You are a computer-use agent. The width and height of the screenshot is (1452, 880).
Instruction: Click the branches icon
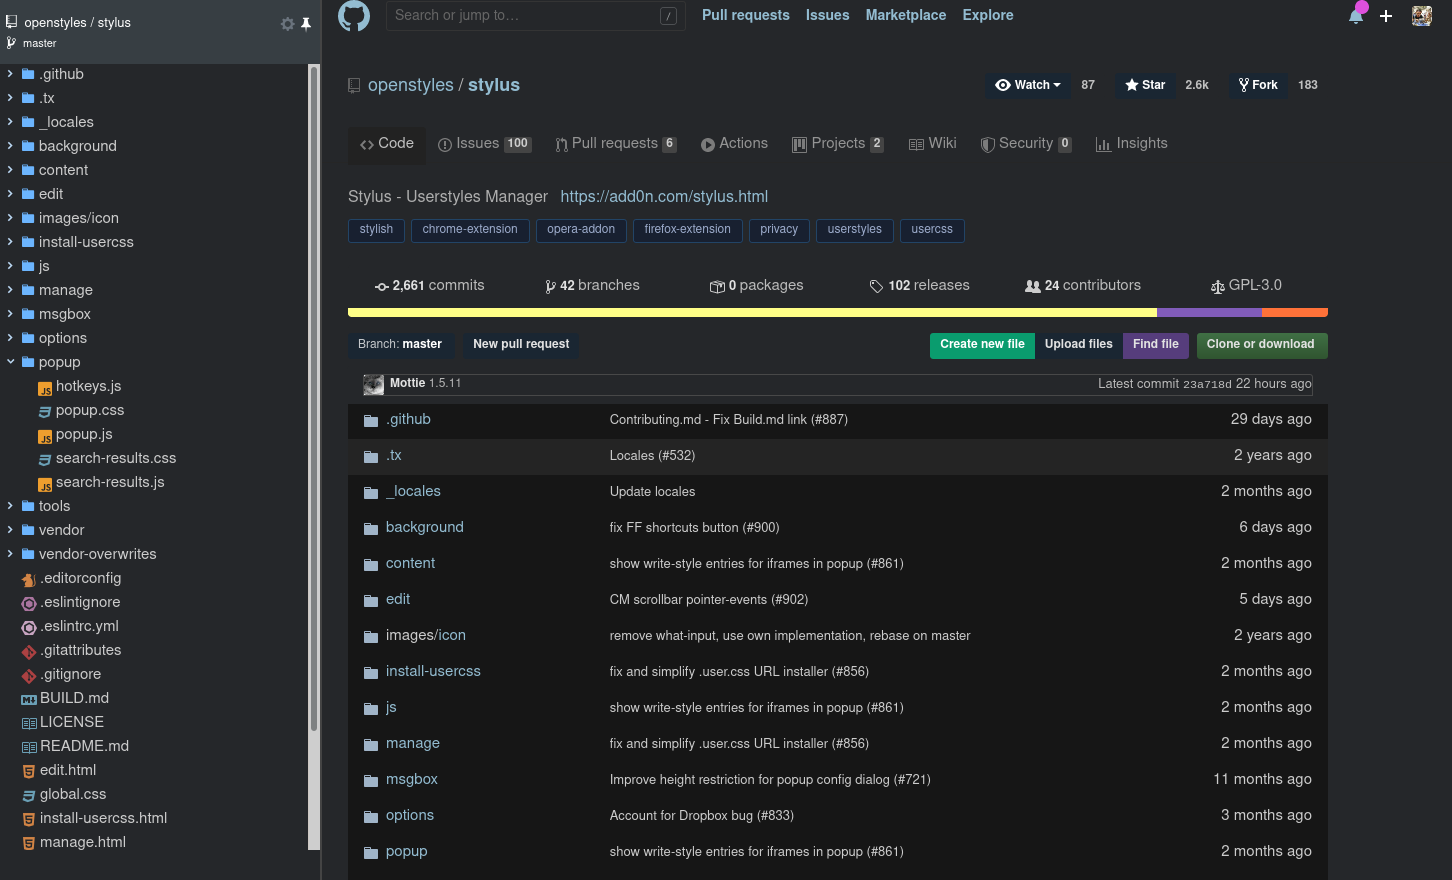pos(550,287)
